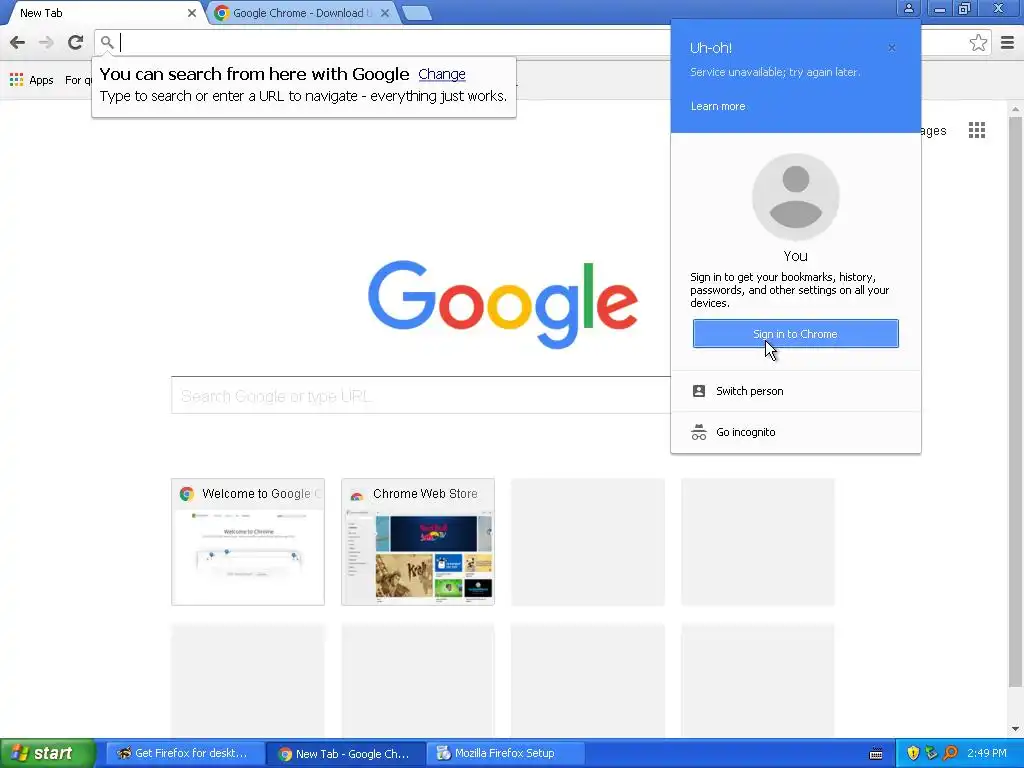Screen dimensions: 1024x768
Task: Go back with the back arrow
Action: [x=18, y=42]
